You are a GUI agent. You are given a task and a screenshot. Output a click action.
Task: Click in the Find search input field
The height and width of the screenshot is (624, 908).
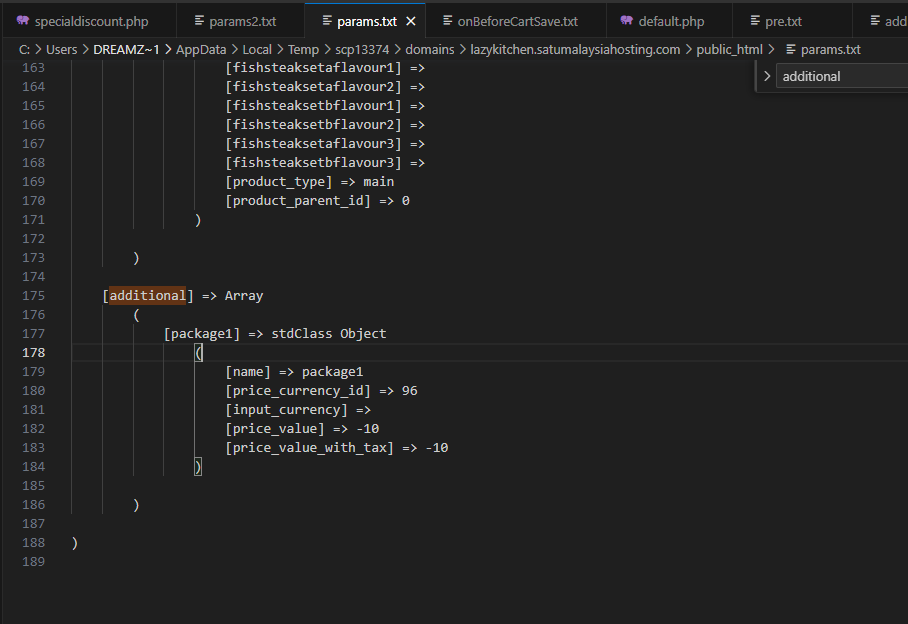pos(840,76)
